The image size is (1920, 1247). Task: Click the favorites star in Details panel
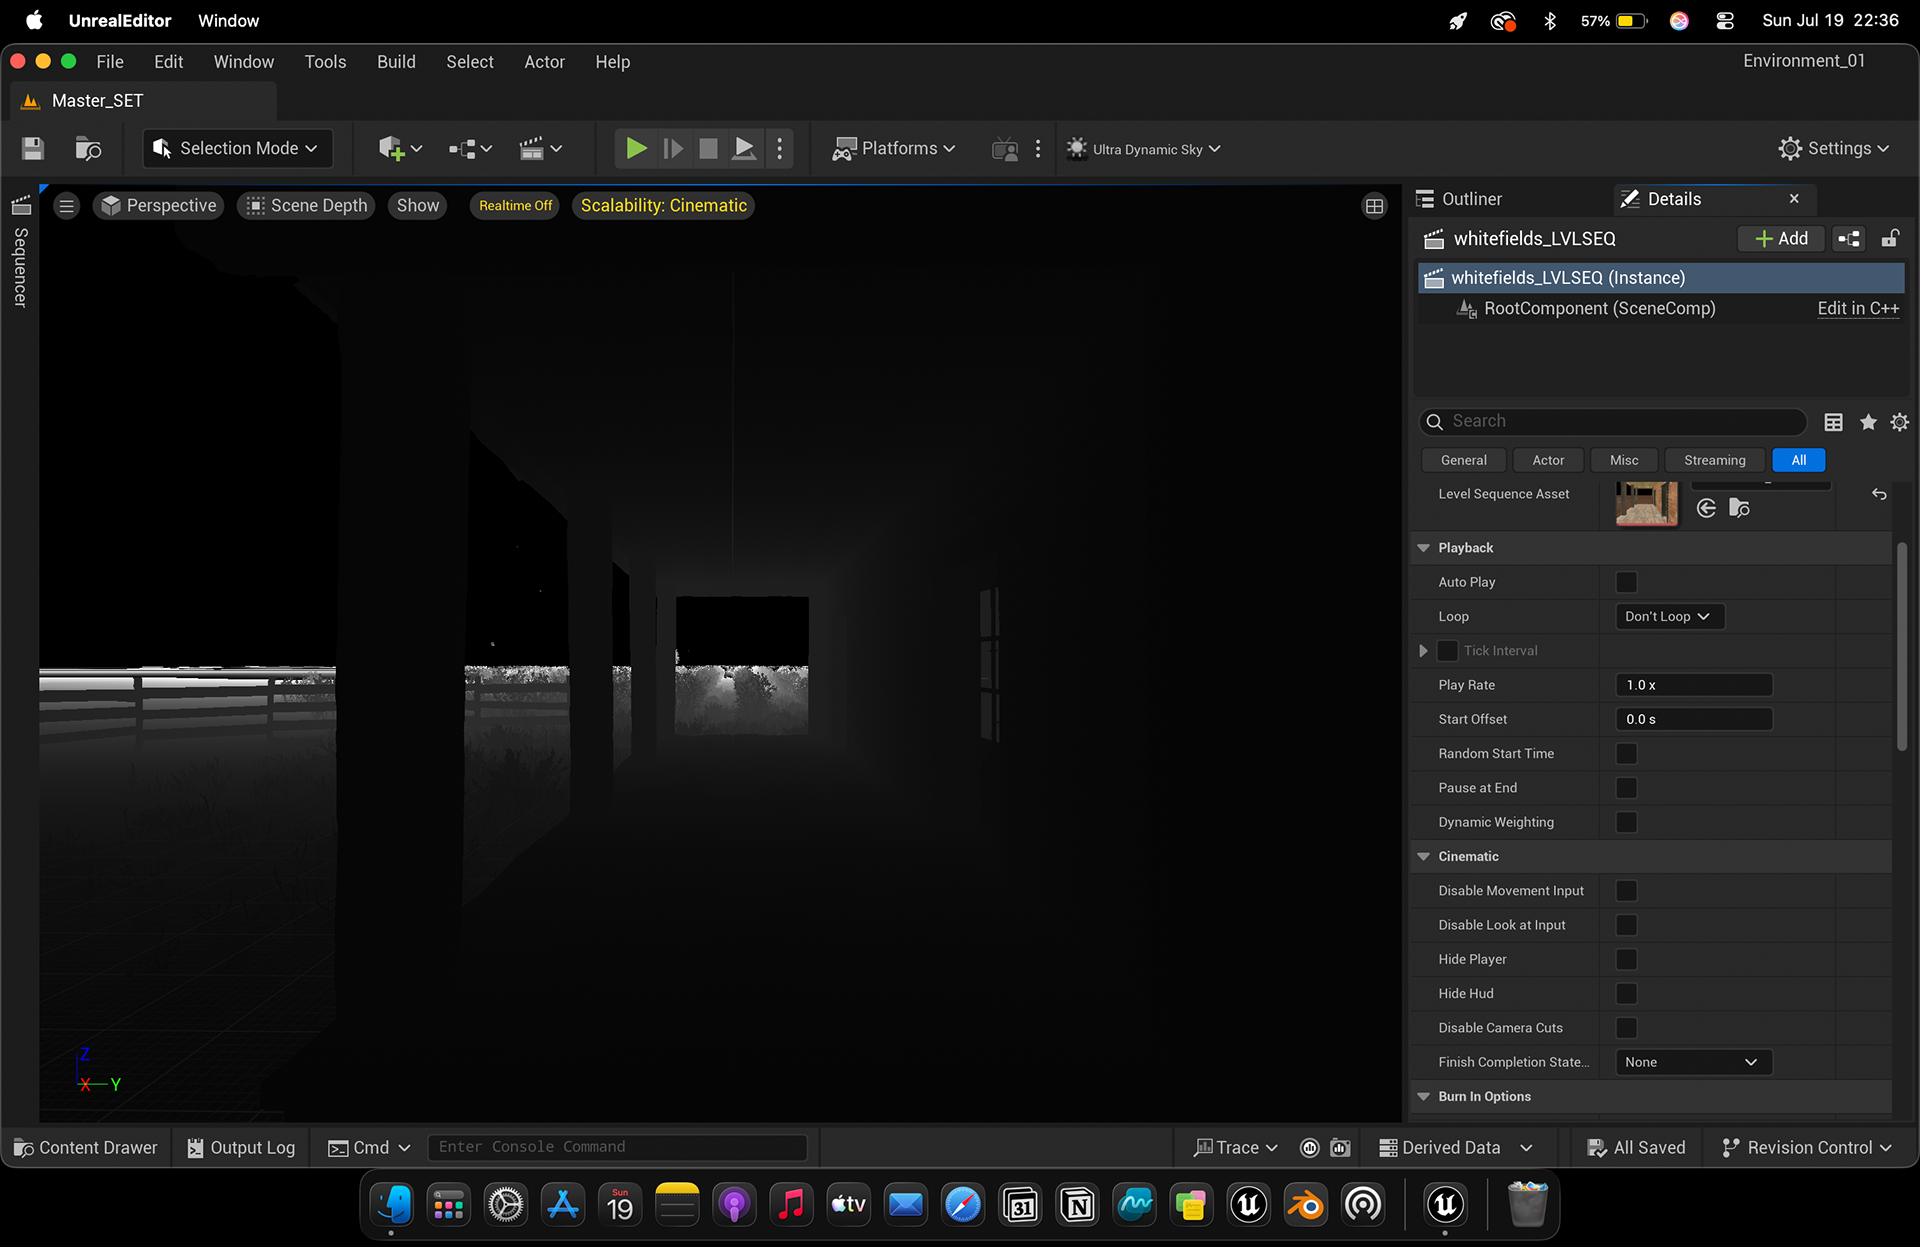pyautogui.click(x=1868, y=422)
